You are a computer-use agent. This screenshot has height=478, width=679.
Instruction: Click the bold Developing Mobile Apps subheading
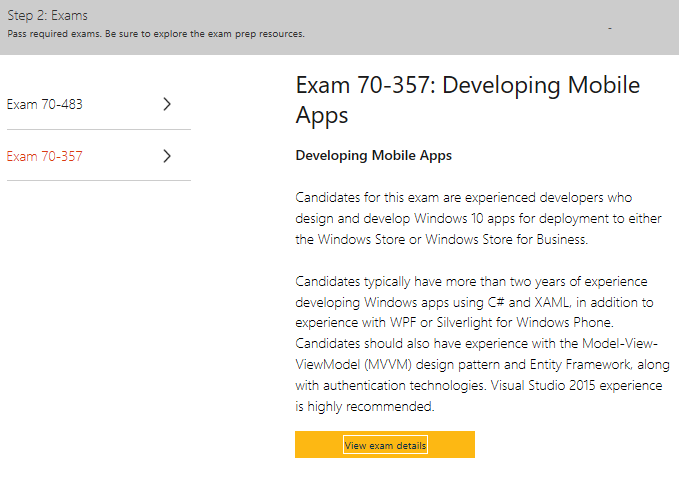[x=373, y=155]
